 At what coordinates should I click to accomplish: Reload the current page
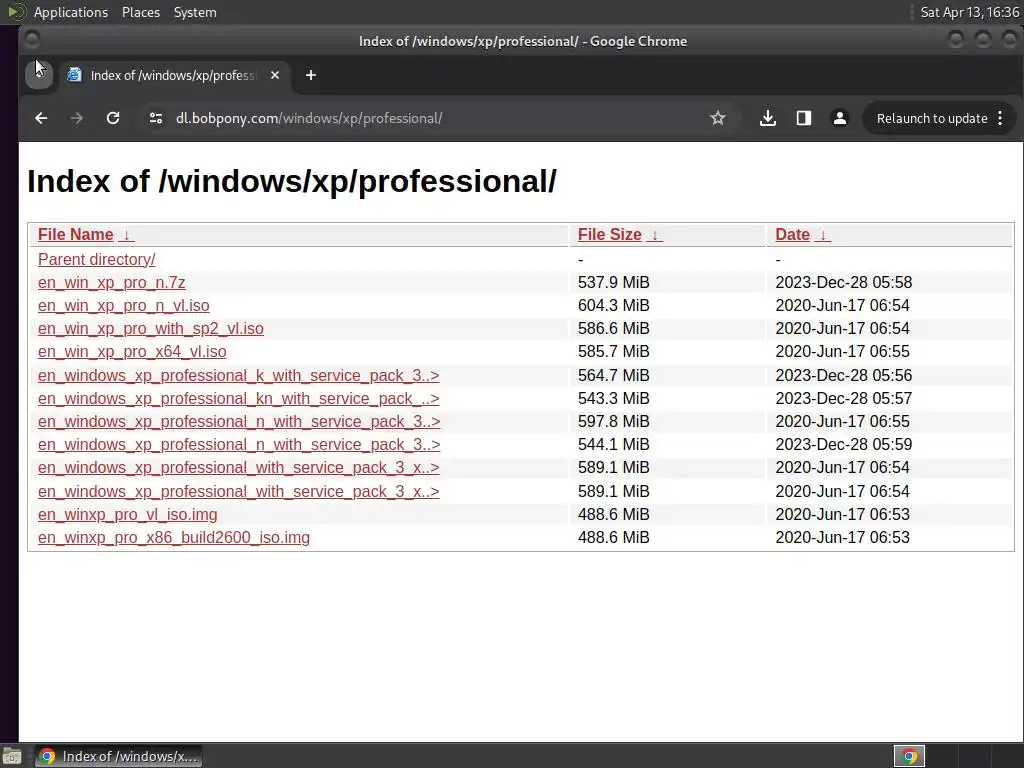[x=113, y=118]
